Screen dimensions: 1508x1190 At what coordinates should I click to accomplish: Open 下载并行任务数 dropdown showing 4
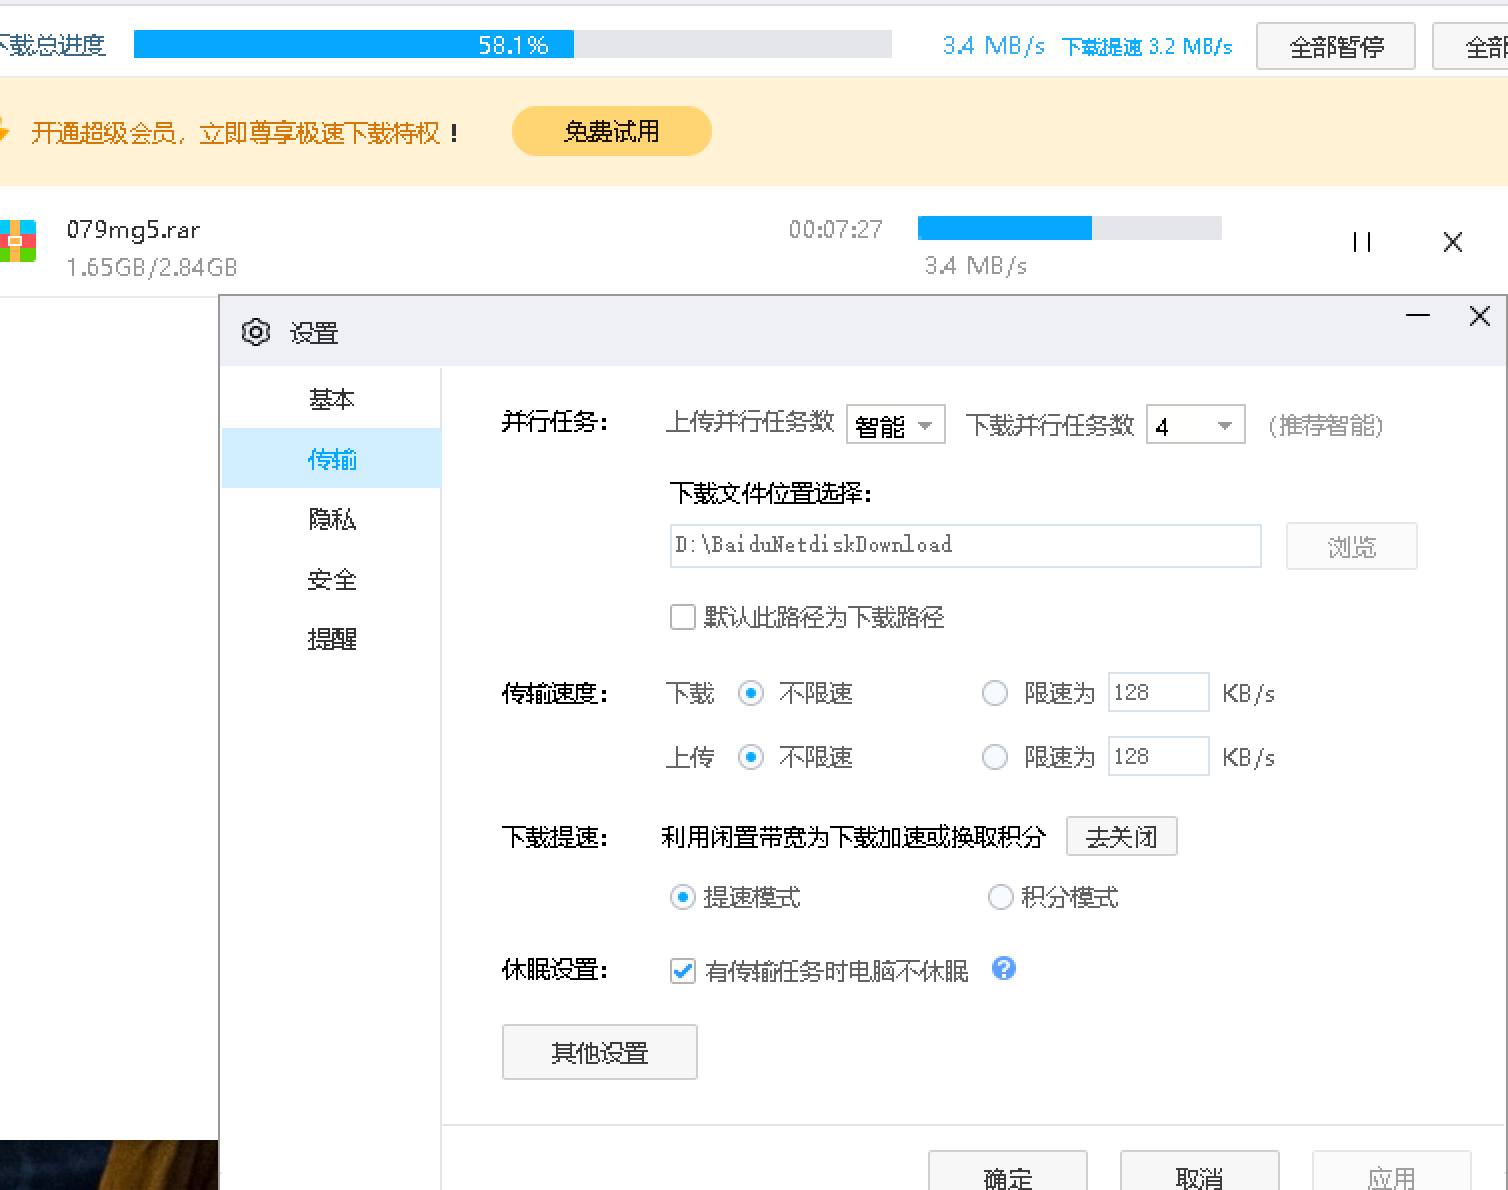click(1196, 425)
